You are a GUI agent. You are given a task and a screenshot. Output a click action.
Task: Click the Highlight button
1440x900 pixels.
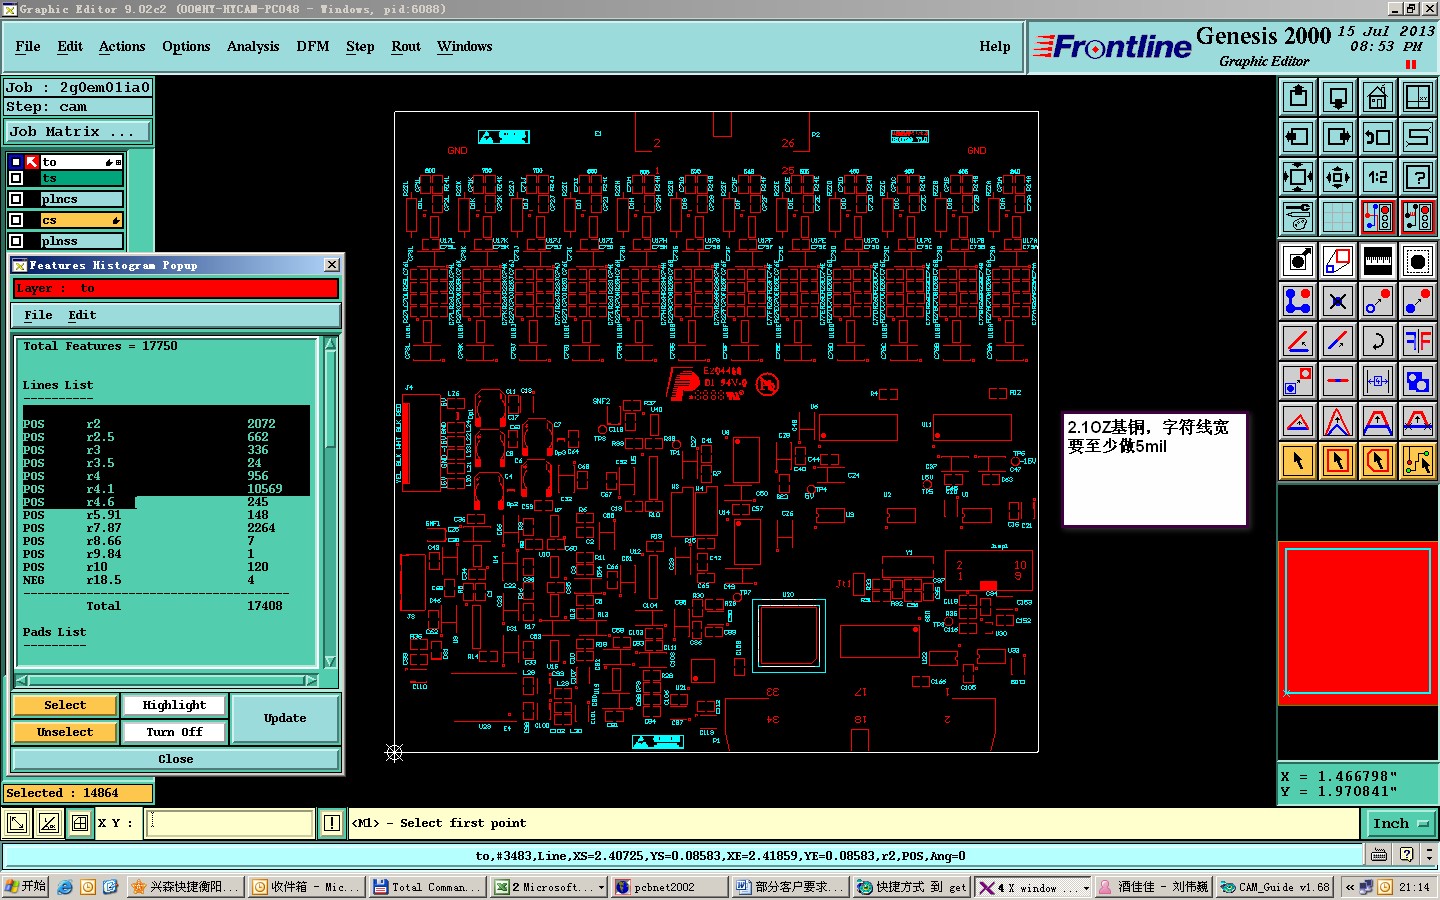pos(174,705)
